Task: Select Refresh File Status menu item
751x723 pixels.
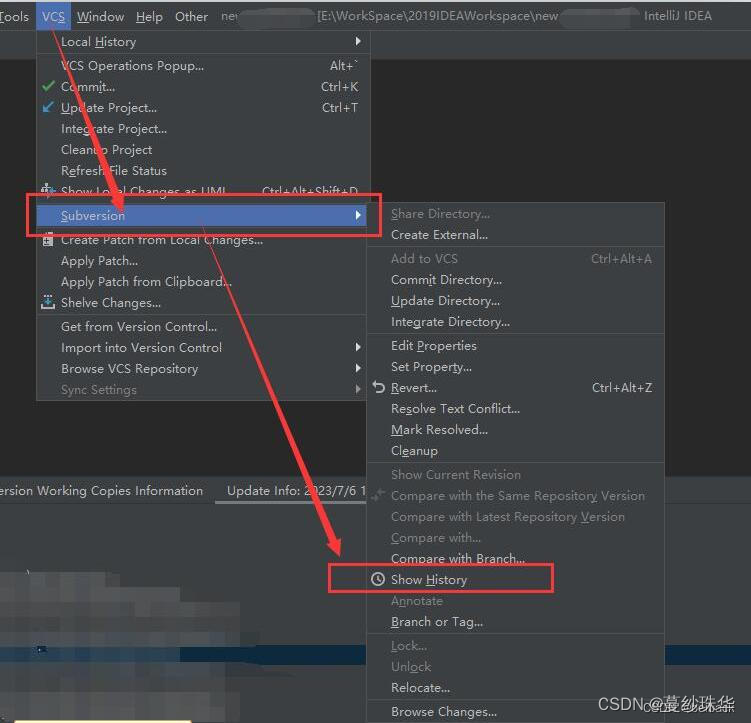Action: 201,170
